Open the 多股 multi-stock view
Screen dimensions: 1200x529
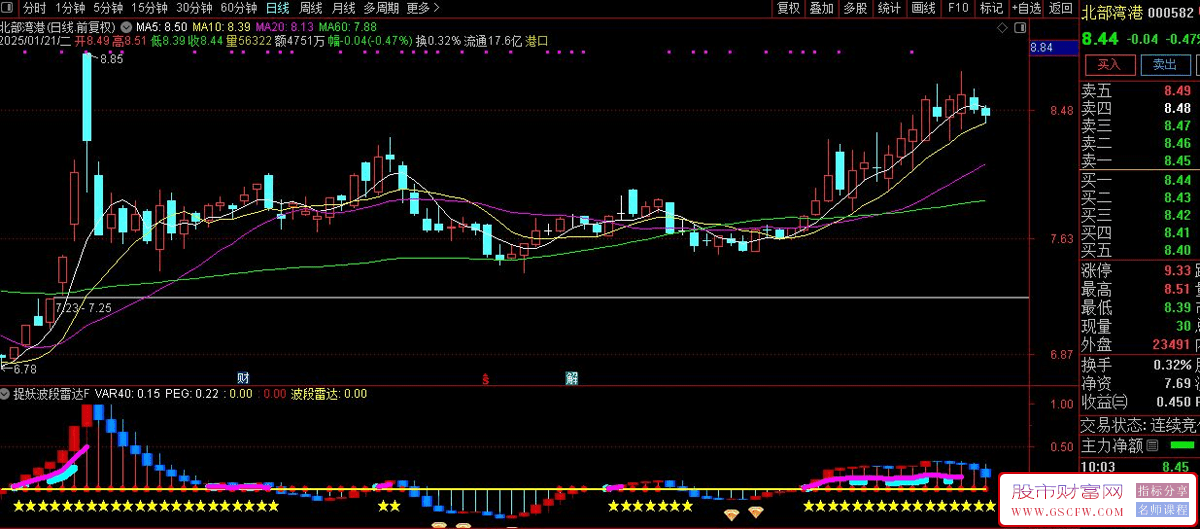(x=855, y=8)
